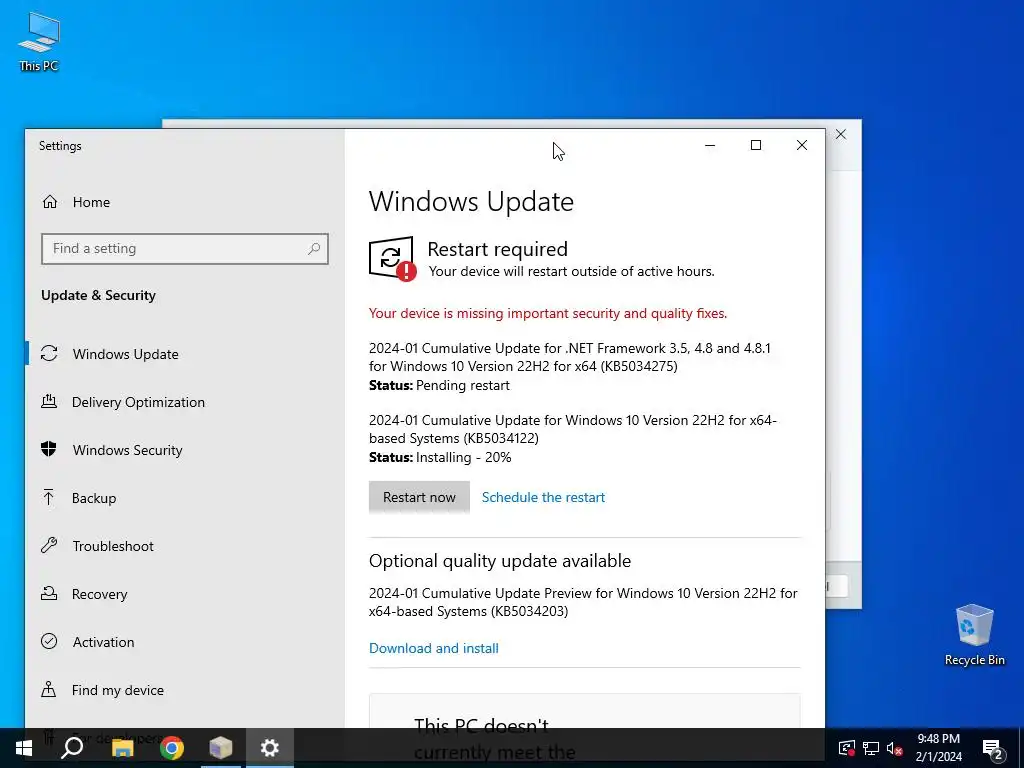The height and width of the screenshot is (768, 1024).
Task: Minimize the Settings window
Action: tap(710, 145)
